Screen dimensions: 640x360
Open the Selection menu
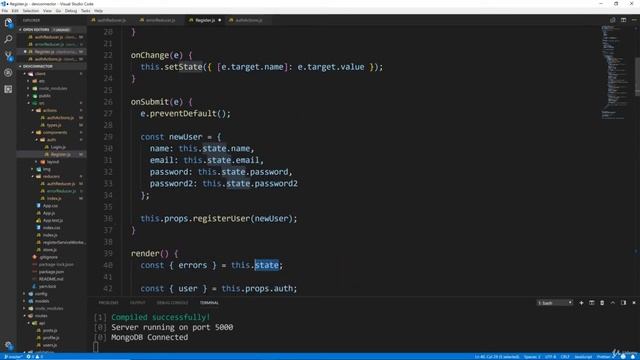click(x=31, y=11)
